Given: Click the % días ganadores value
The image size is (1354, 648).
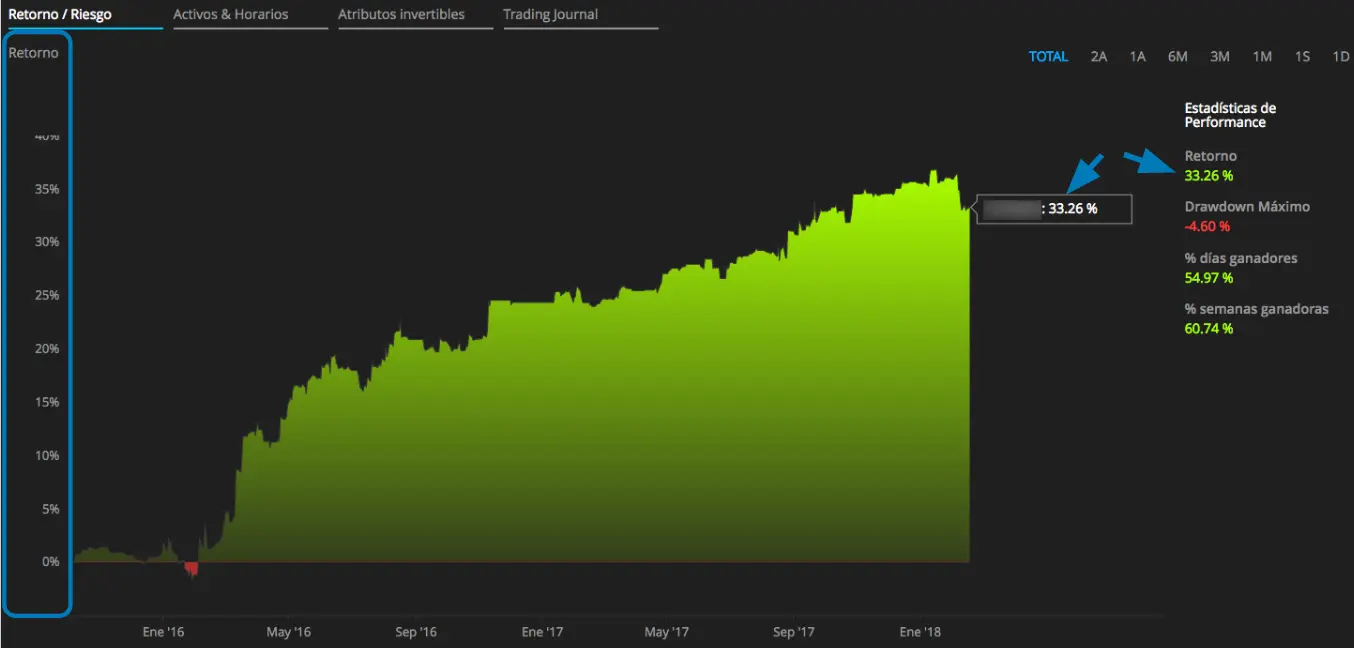Looking at the screenshot, I should 1209,278.
